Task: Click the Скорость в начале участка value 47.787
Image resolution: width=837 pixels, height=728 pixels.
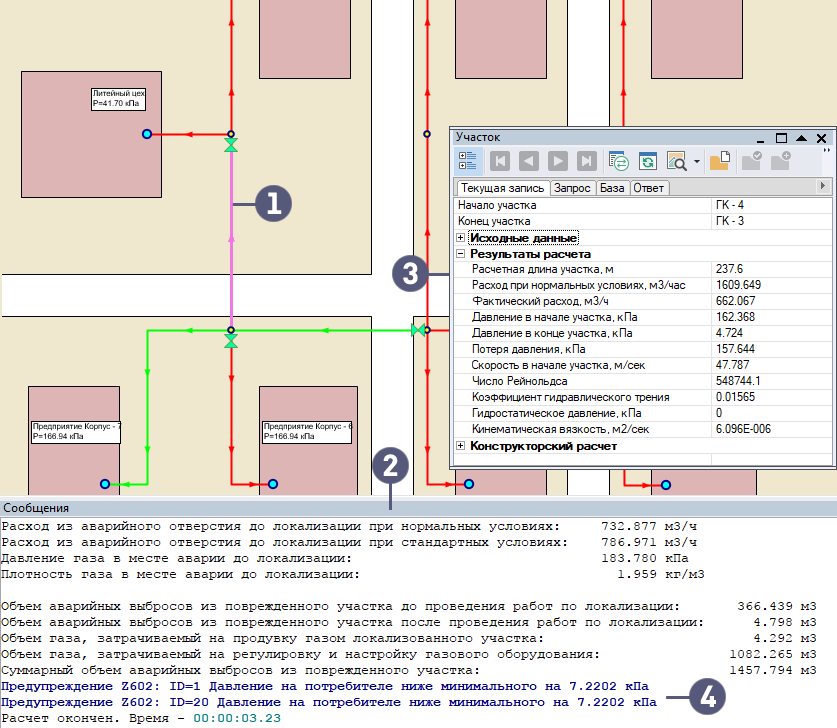Action: click(732, 365)
